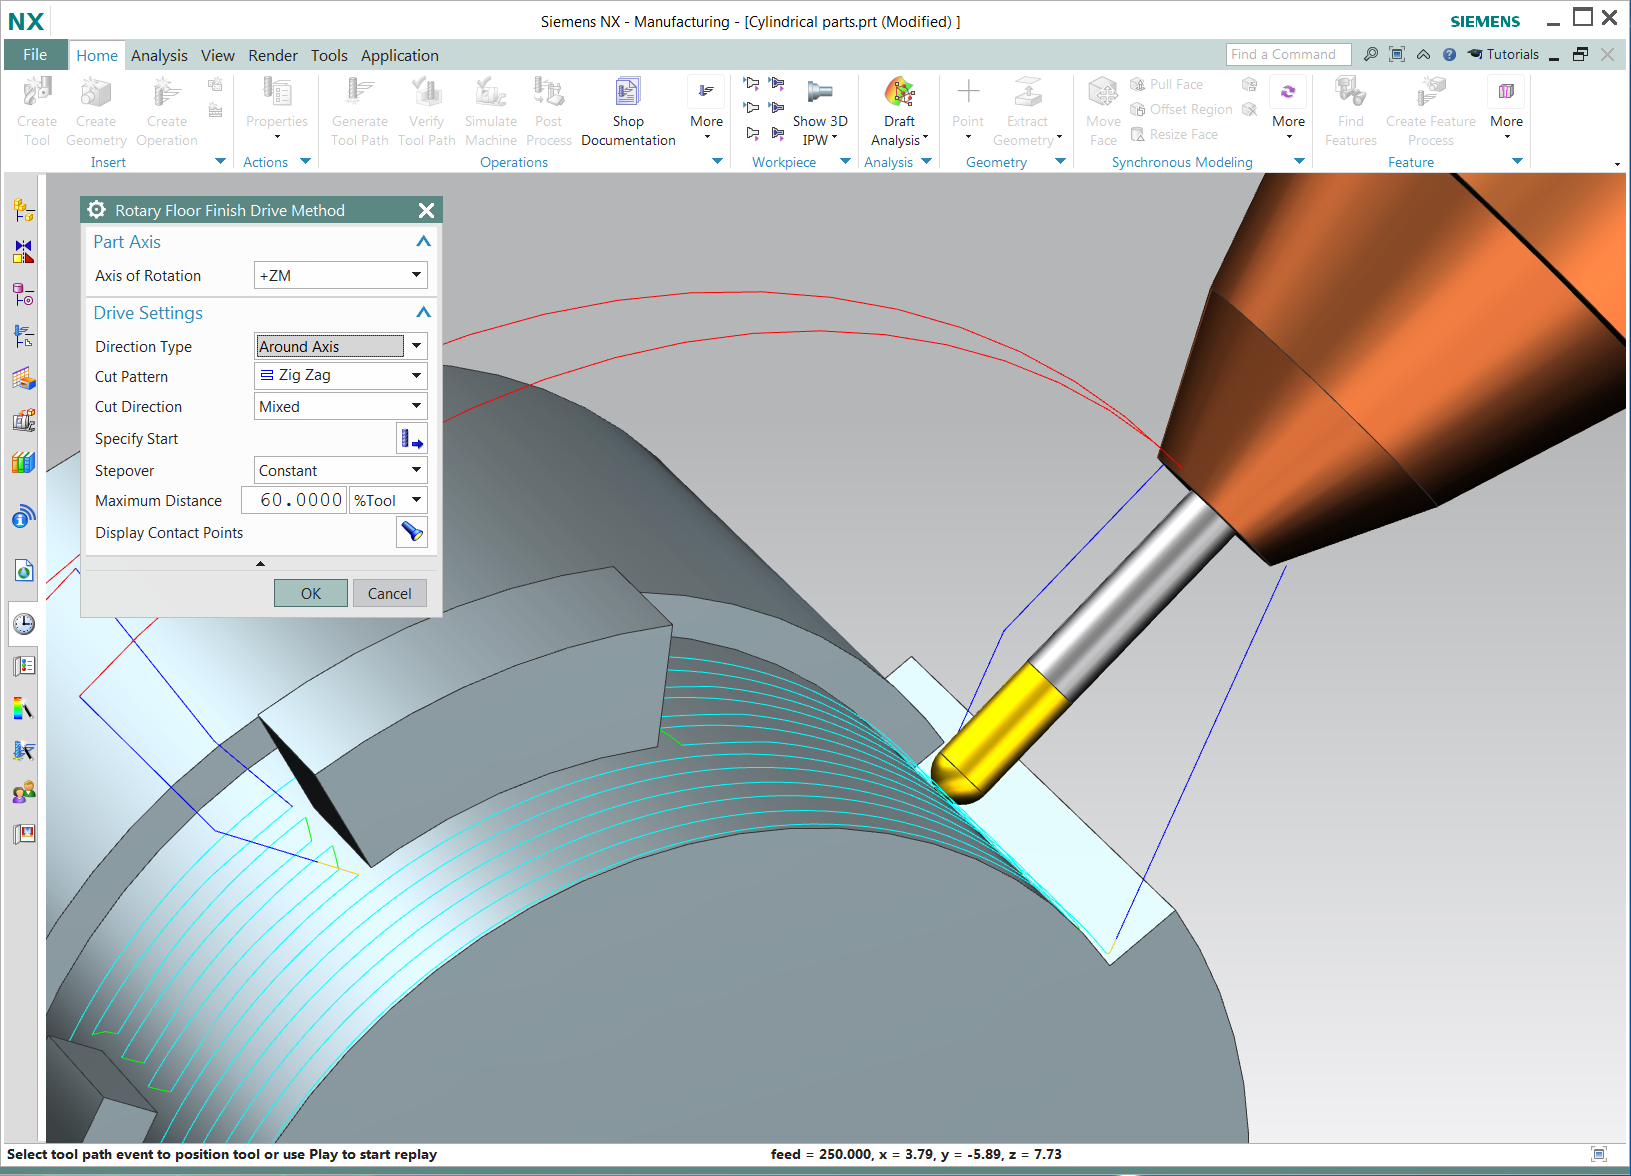Click Create Feature Process icon
Viewport: 1631px width, 1176px height.
coord(1431,93)
